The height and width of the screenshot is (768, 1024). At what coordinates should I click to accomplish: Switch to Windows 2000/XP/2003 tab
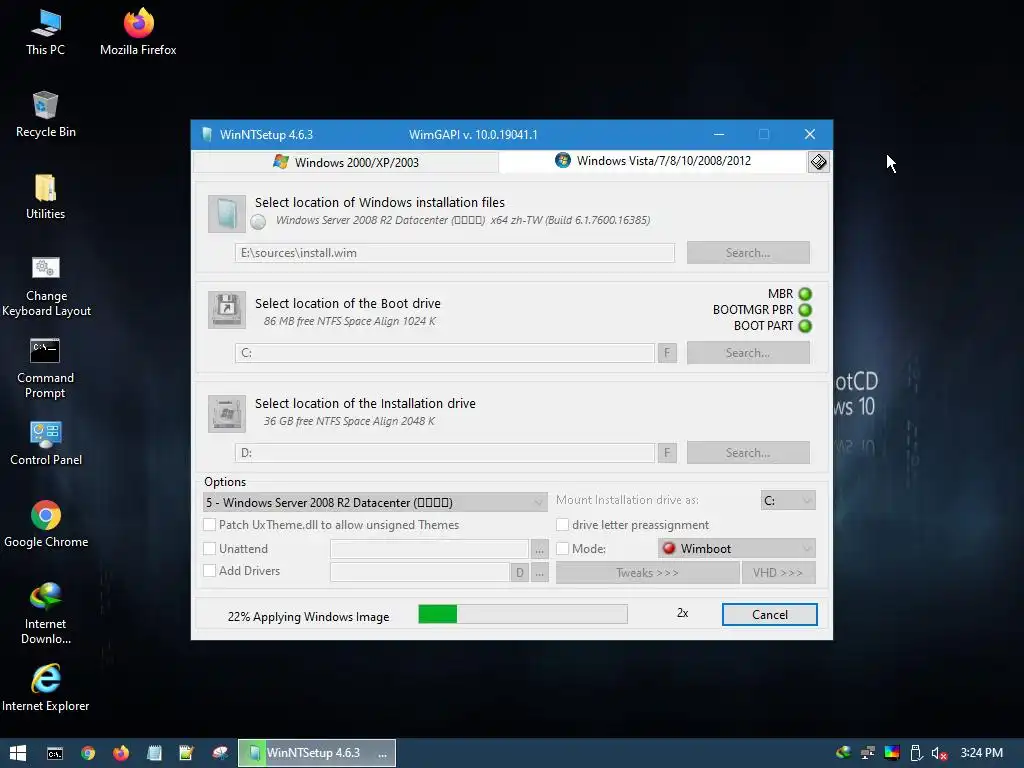[346, 162]
